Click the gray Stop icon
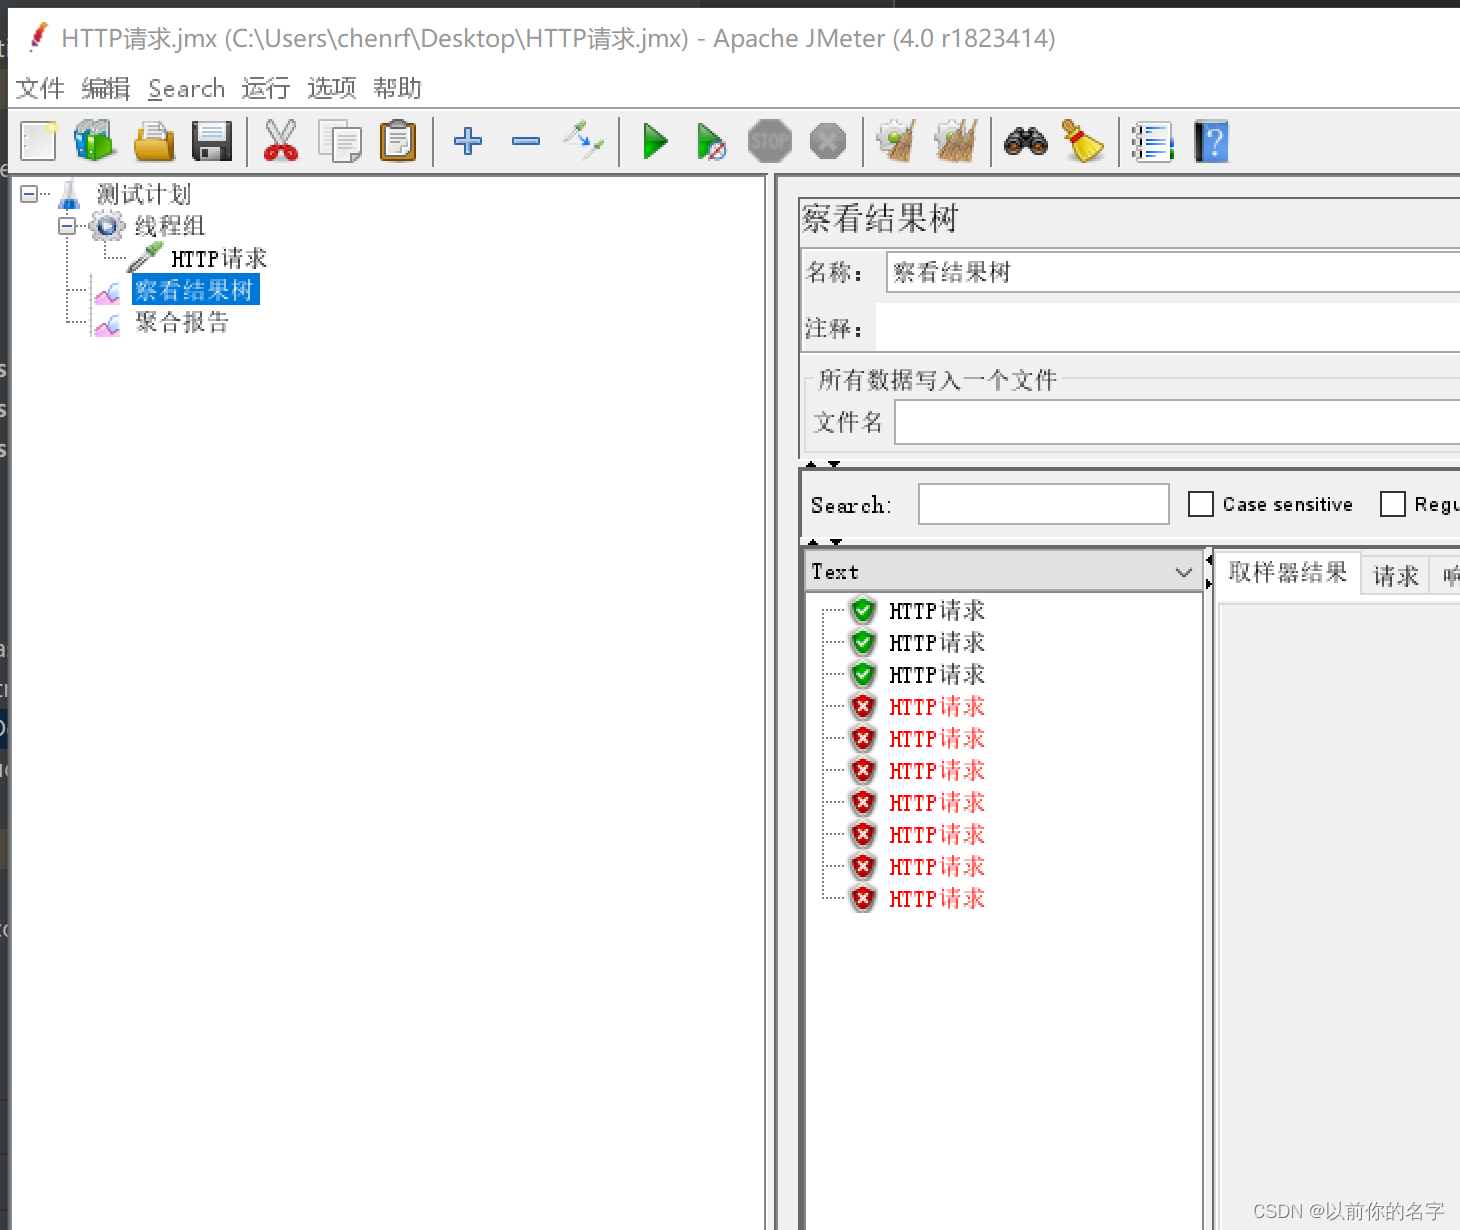The height and width of the screenshot is (1230, 1460). [770, 141]
